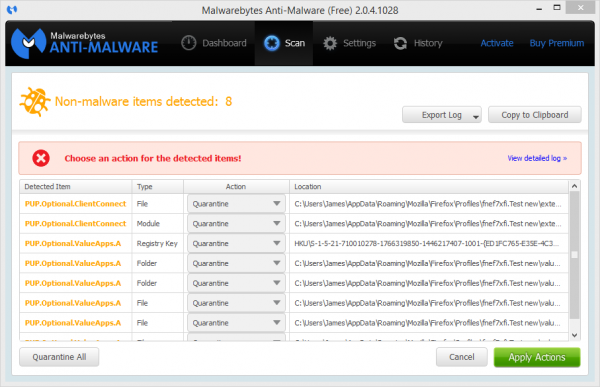Click the red X warning icon

(41, 158)
